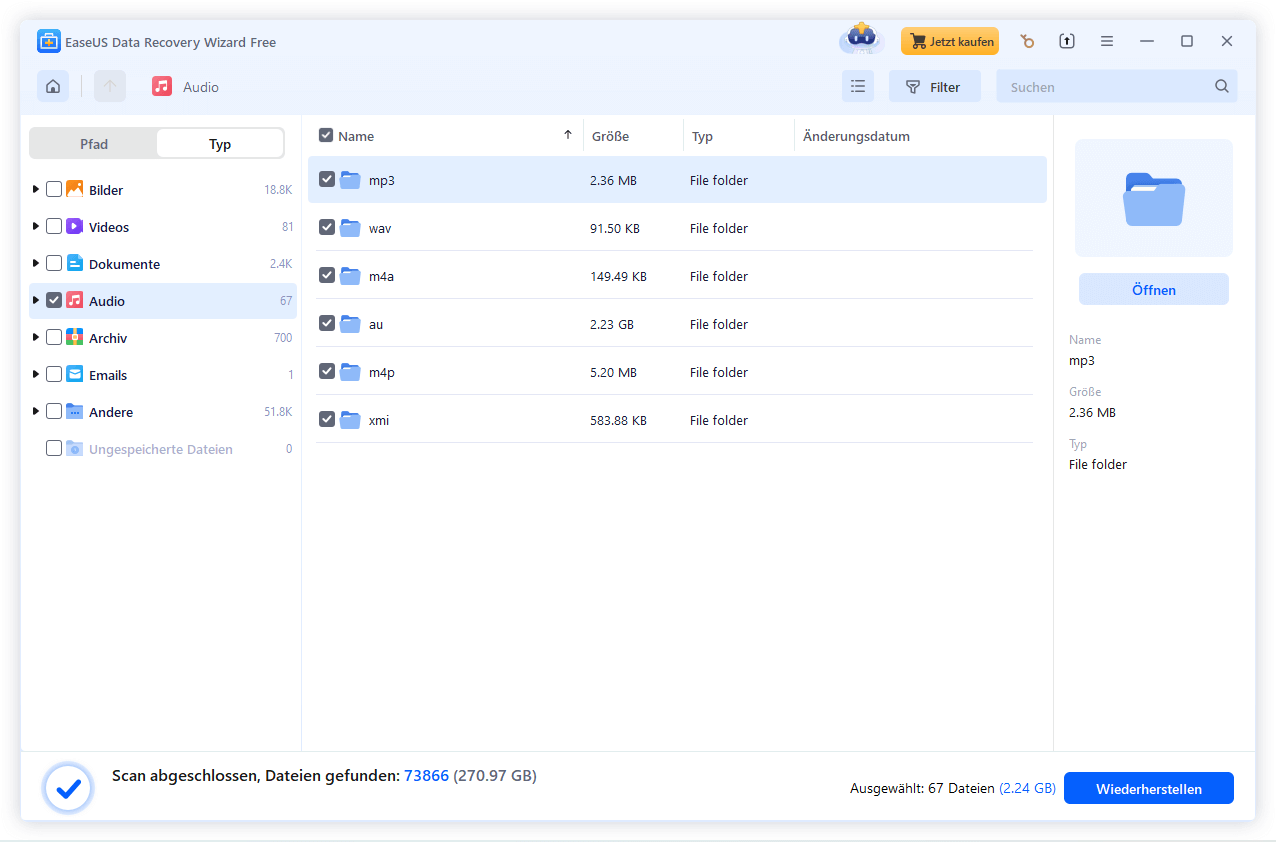Click the key activation icon
This screenshot has width=1276, height=842.
(1027, 41)
